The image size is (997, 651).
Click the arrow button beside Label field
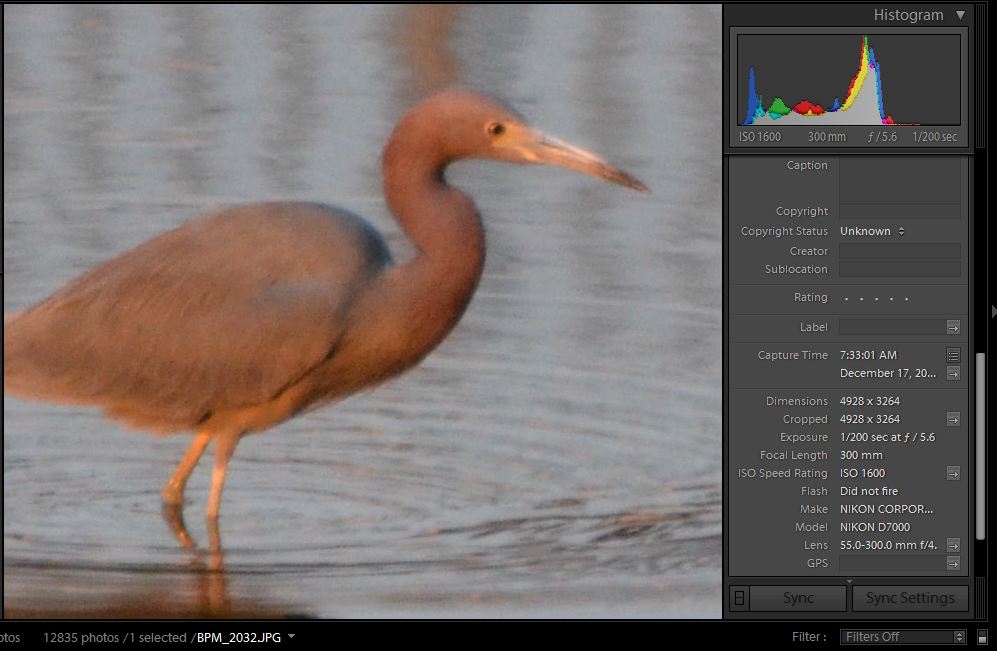click(x=953, y=327)
